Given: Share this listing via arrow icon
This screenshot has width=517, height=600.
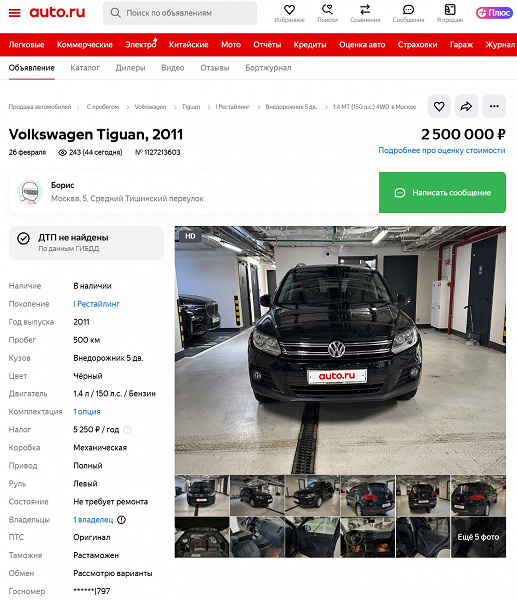Looking at the screenshot, I should pos(466,106).
